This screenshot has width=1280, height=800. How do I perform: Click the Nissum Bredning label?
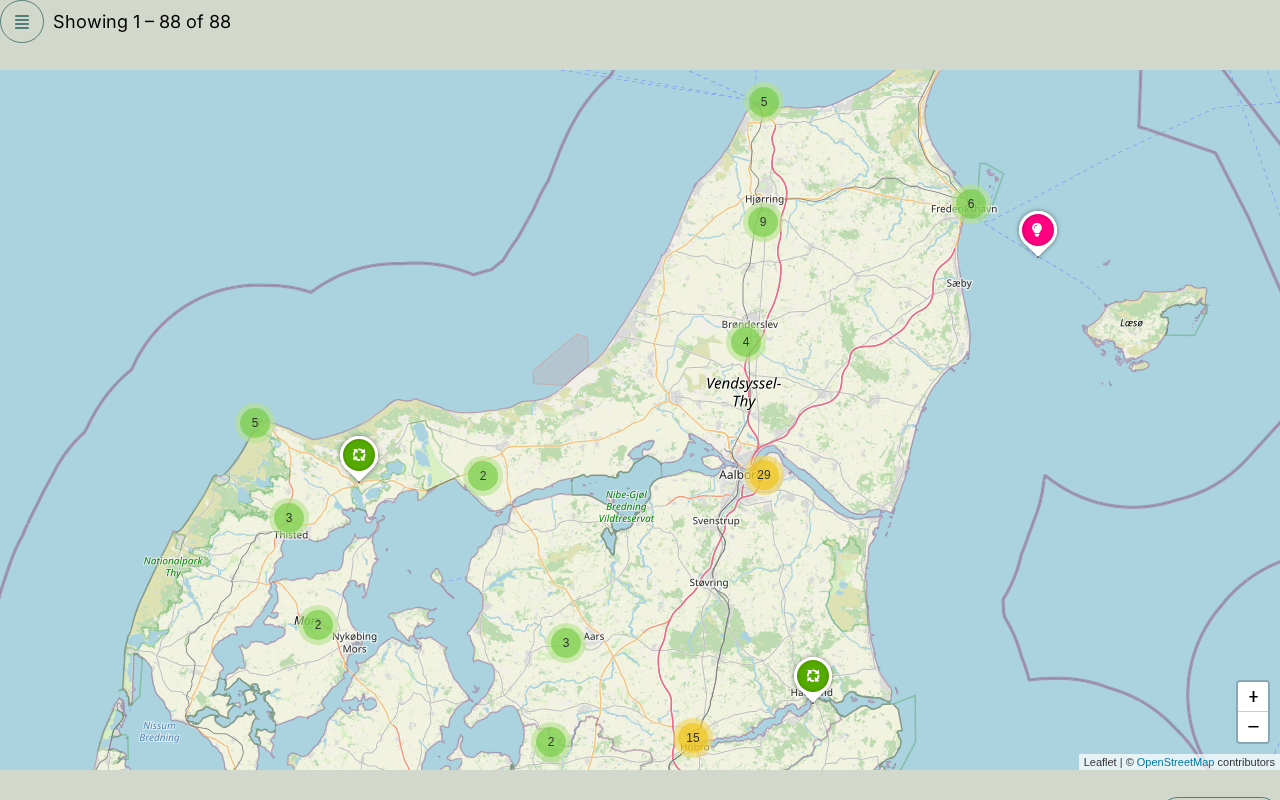pyautogui.click(x=159, y=731)
